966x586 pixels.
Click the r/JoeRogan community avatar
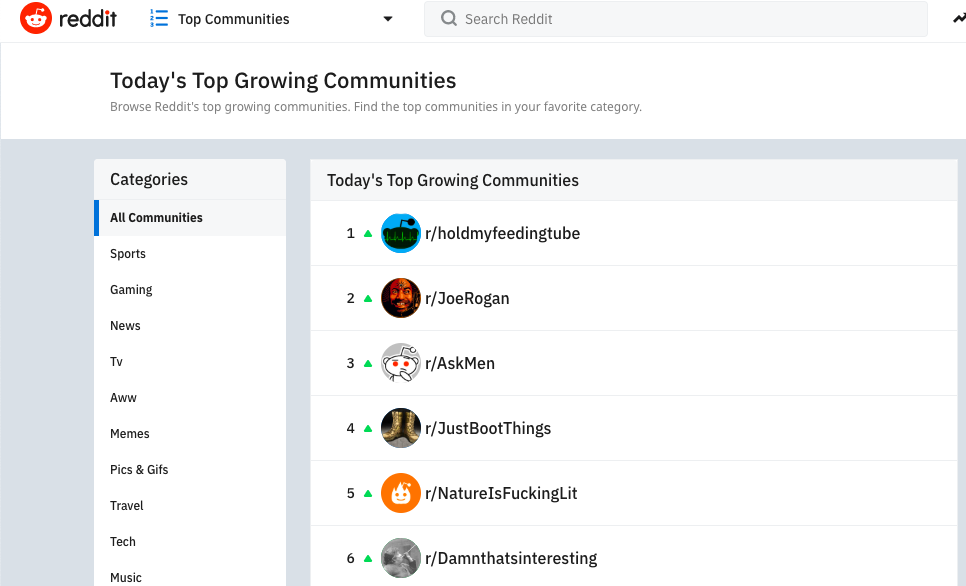click(401, 298)
